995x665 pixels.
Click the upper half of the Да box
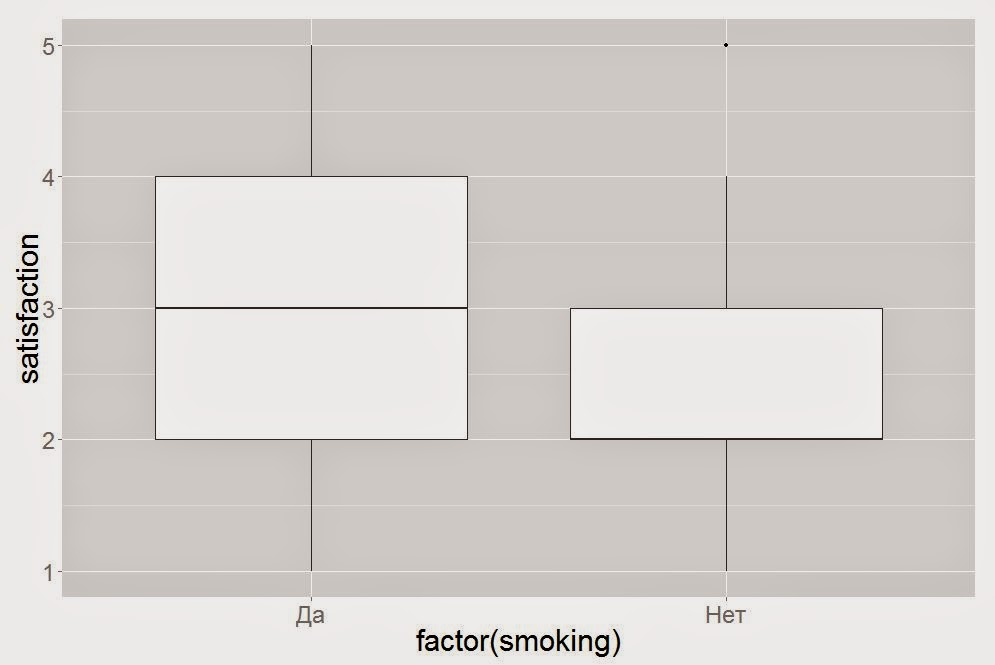(x=311, y=242)
